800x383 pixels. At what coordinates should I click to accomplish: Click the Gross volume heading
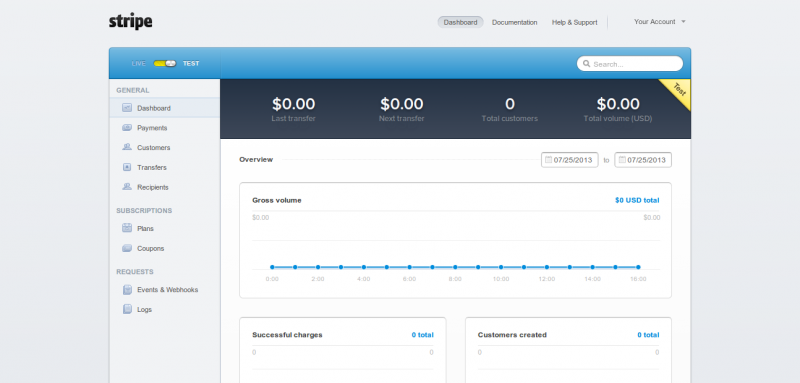click(x=277, y=200)
